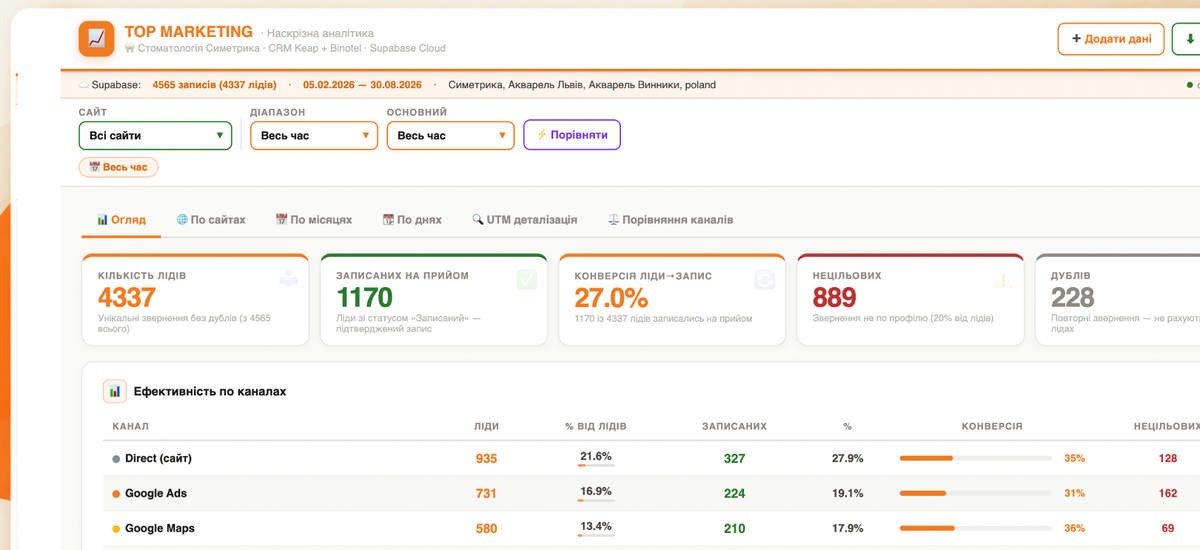Click the date range 05.02.2026 — 30.08.2026
The width and height of the screenshot is (1200, 550).
(362, 85)
